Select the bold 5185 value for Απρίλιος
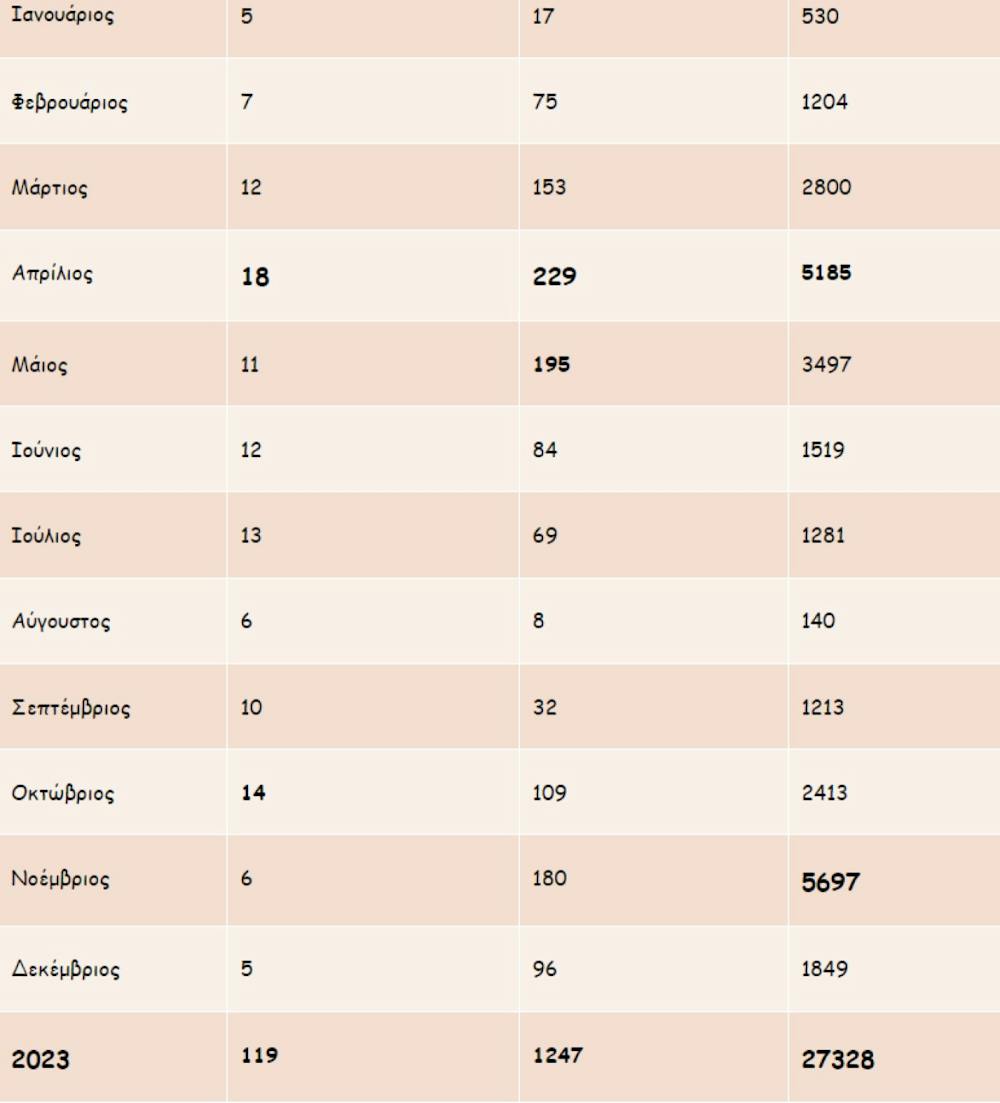 coord(826,273)
